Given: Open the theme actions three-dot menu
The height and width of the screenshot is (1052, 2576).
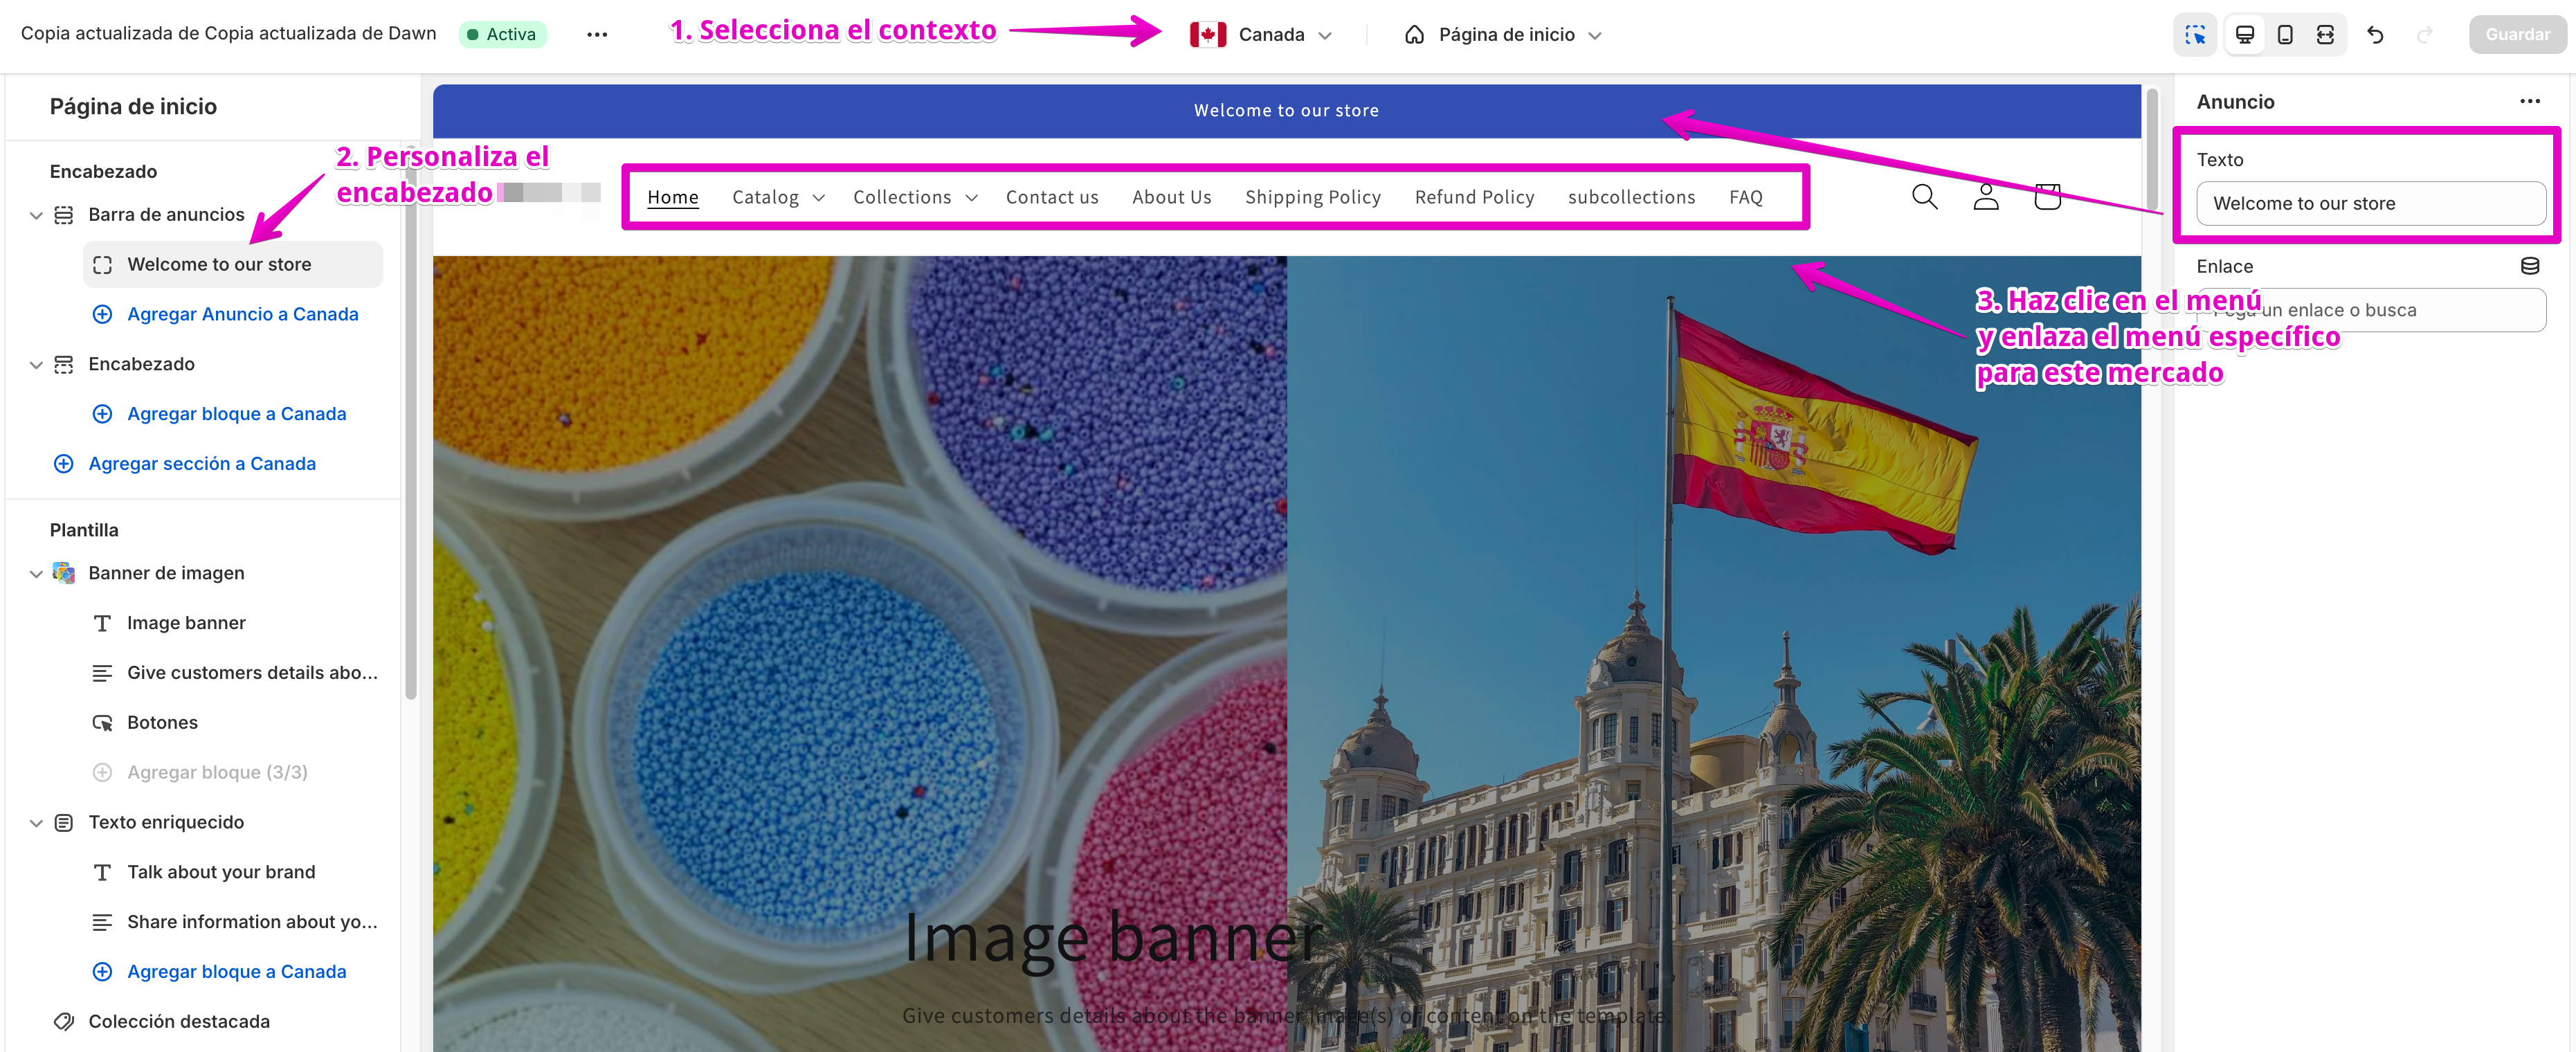Looking at the screenshot, I should [597, 34].
